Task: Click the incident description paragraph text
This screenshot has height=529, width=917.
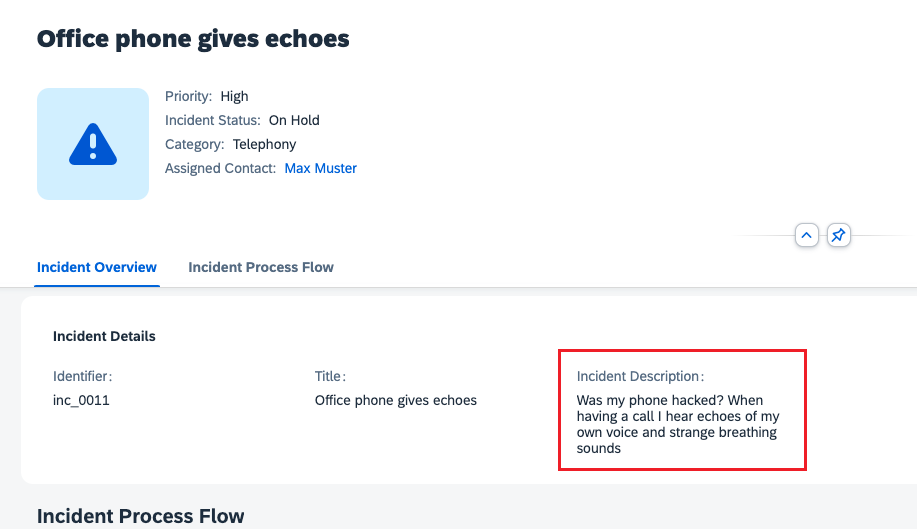Action: coord(678,424)
